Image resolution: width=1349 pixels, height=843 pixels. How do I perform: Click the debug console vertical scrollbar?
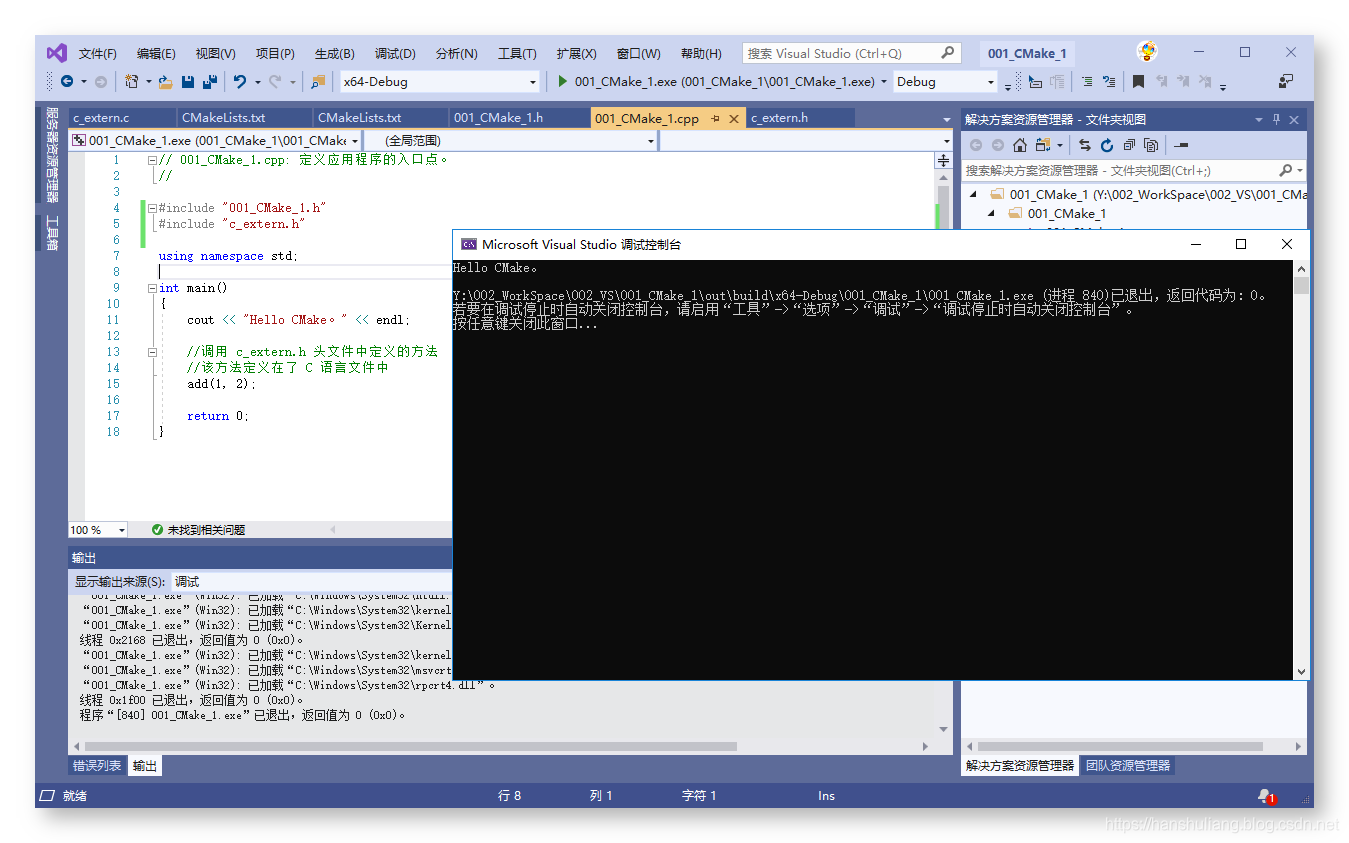1301,470
